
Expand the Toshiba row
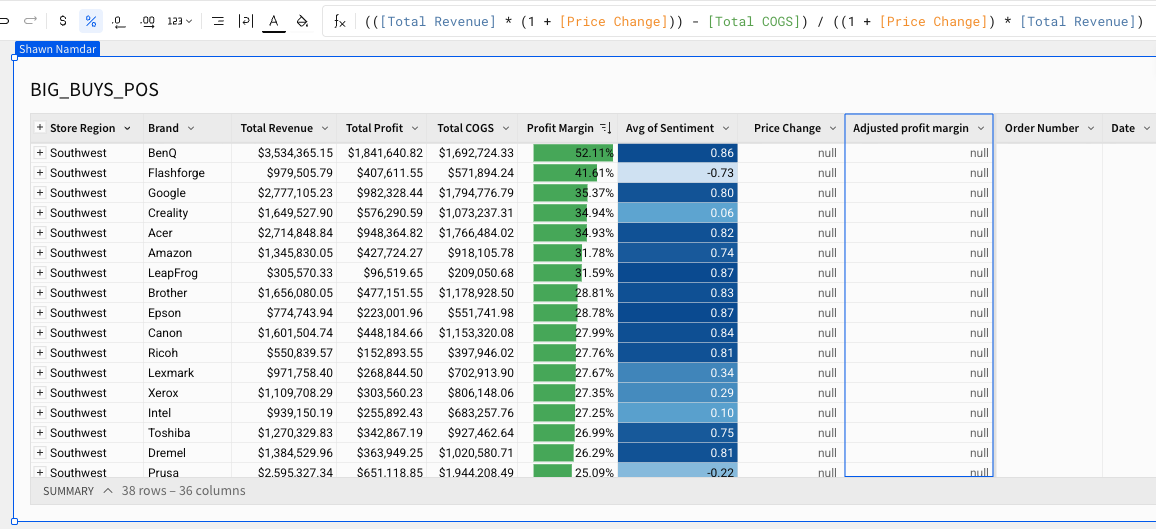click(x=40, y=432)
